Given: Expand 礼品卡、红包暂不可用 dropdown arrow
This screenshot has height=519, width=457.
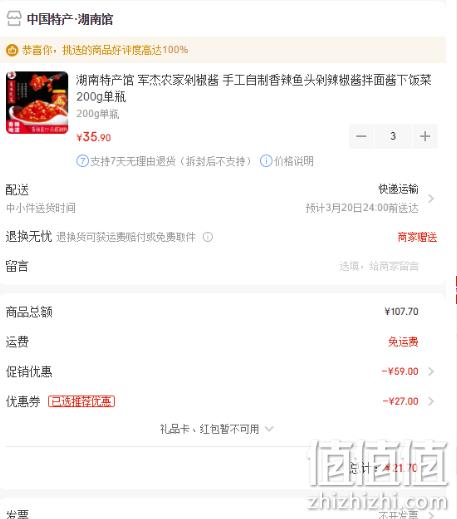Looking at the screenshot, I should (x=269, y=429).
